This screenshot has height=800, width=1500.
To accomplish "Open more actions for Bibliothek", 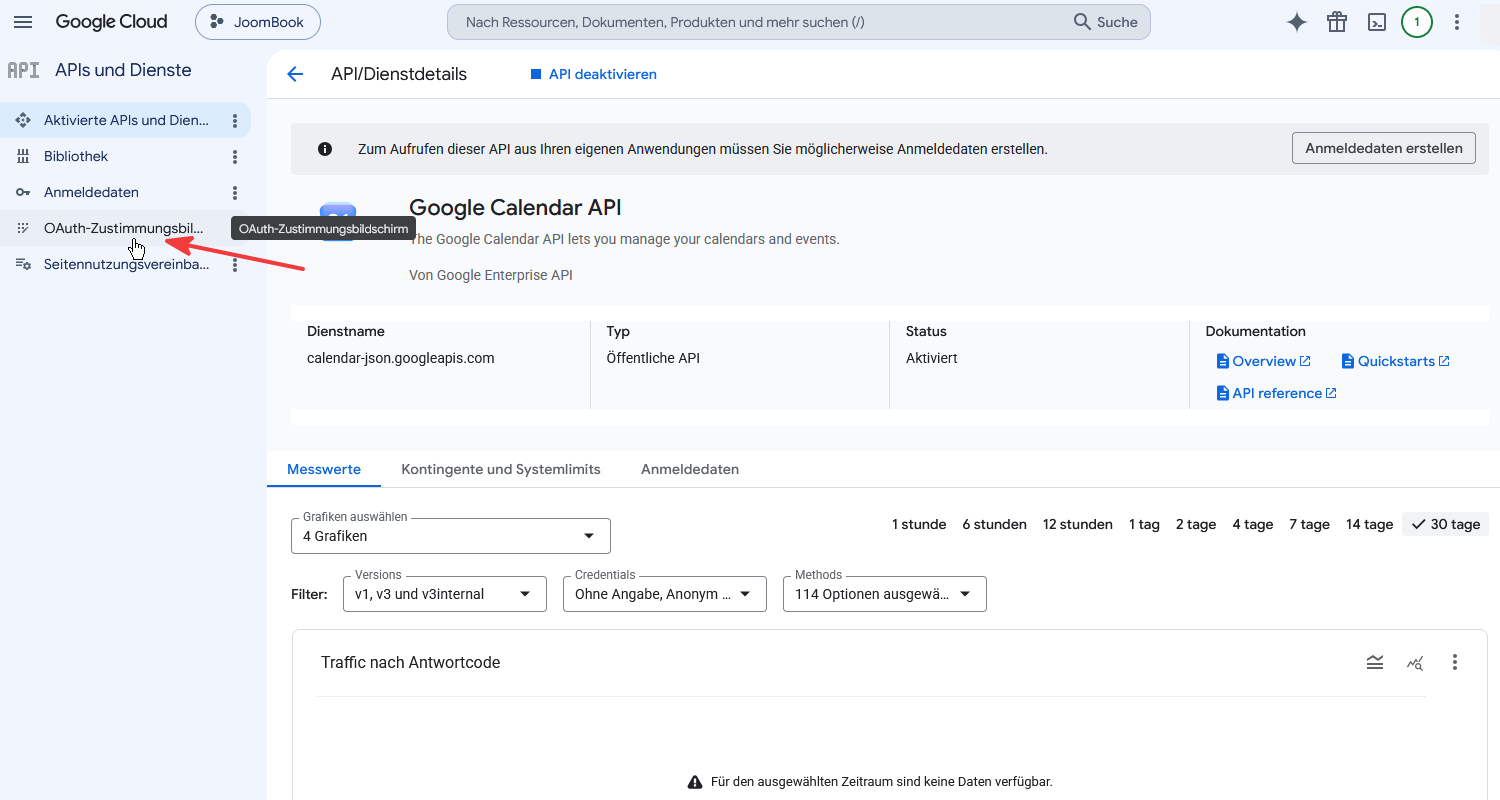I will pos(235,157).
